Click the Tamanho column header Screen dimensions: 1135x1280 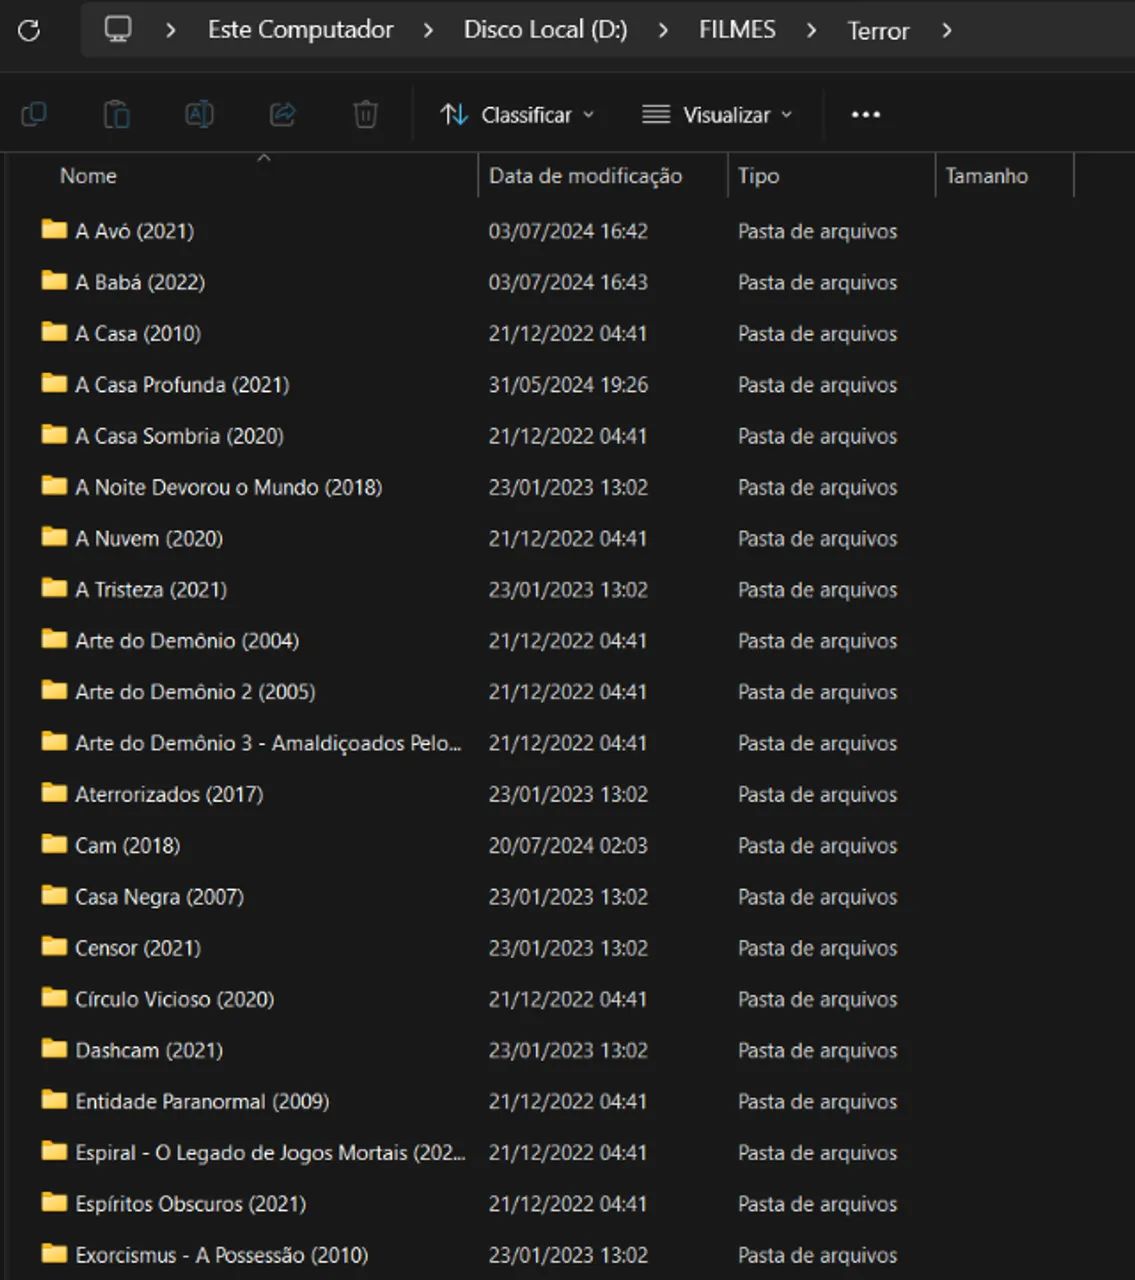pos(986,176)
